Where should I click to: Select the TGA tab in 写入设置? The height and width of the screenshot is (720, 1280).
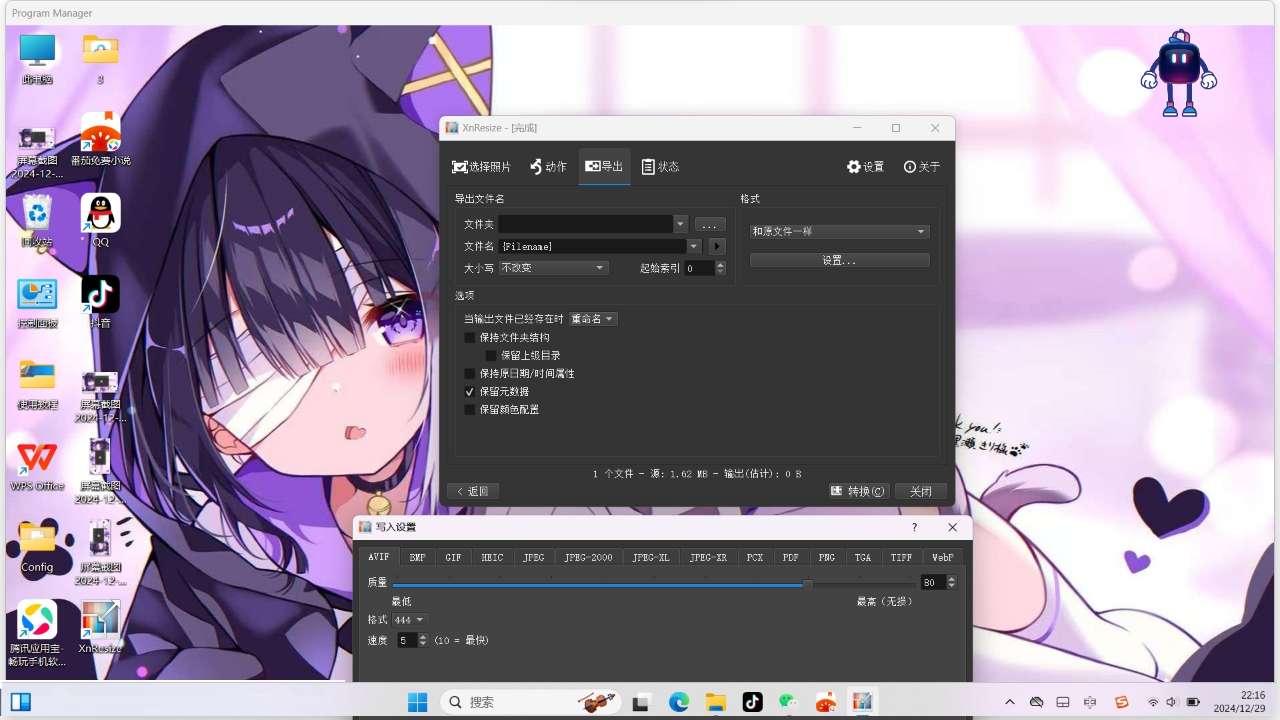pyautogui.click(x=863, y=557)
